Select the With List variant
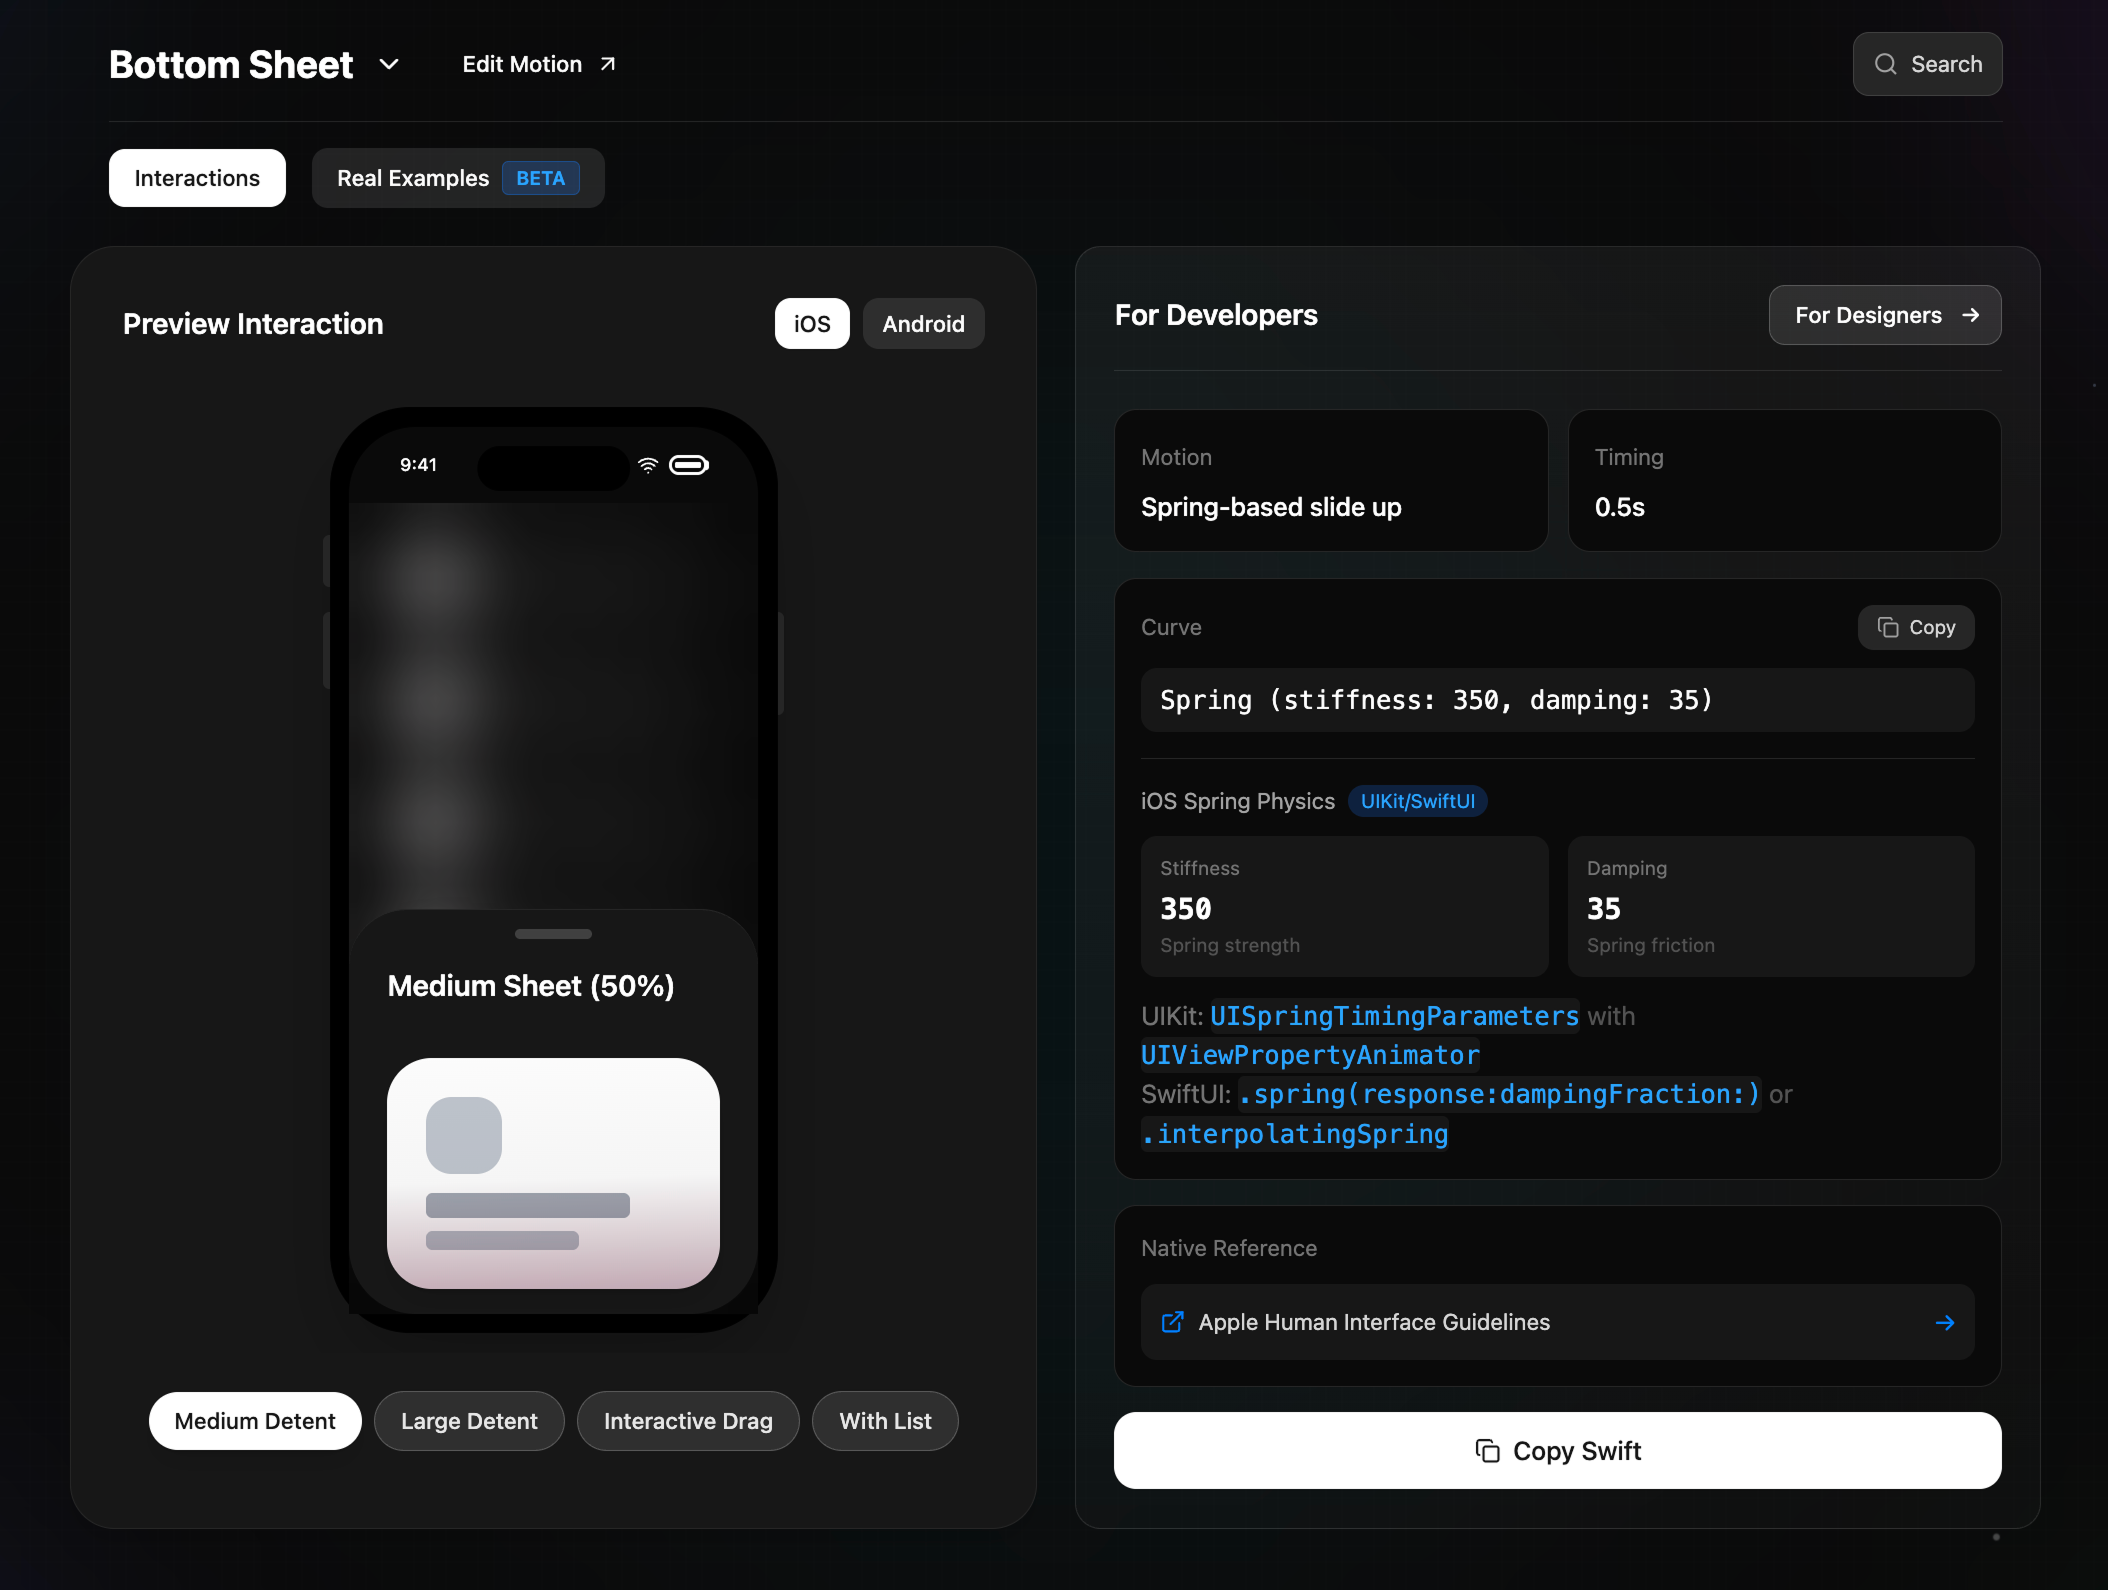 coord(885,1421)
